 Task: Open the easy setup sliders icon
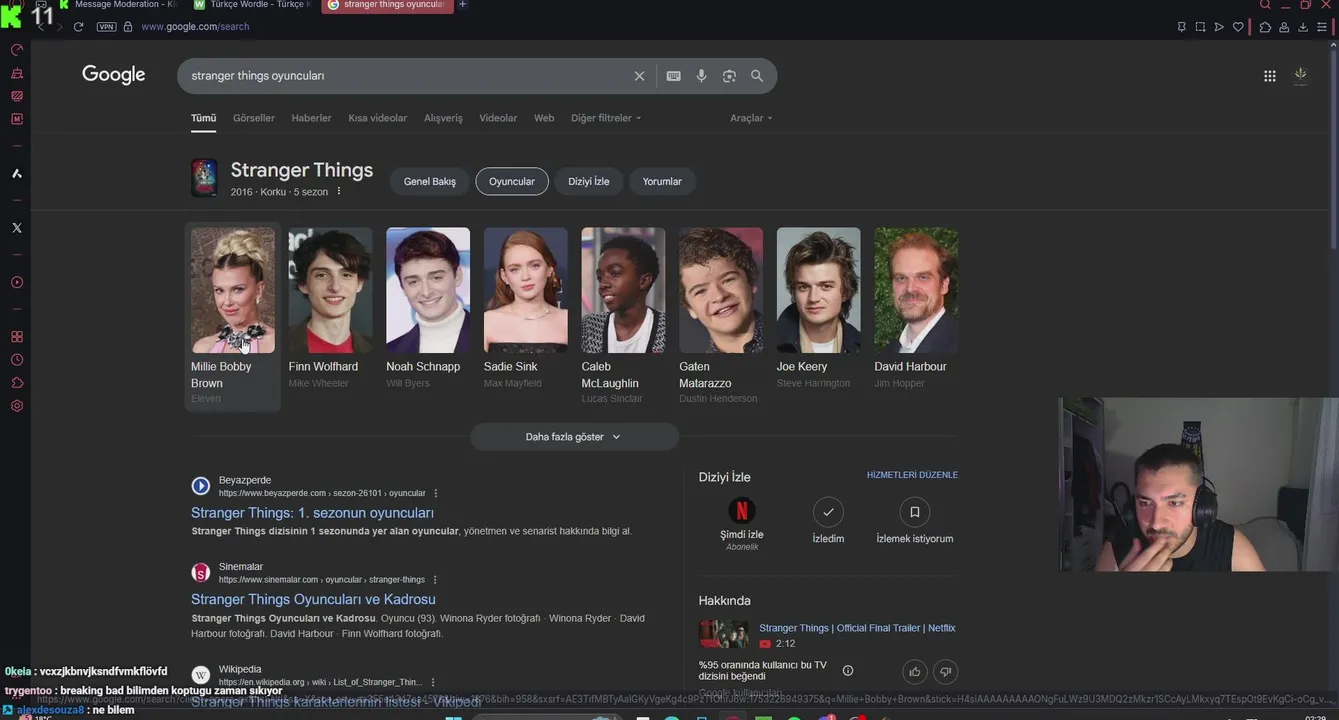[1322, 27]
